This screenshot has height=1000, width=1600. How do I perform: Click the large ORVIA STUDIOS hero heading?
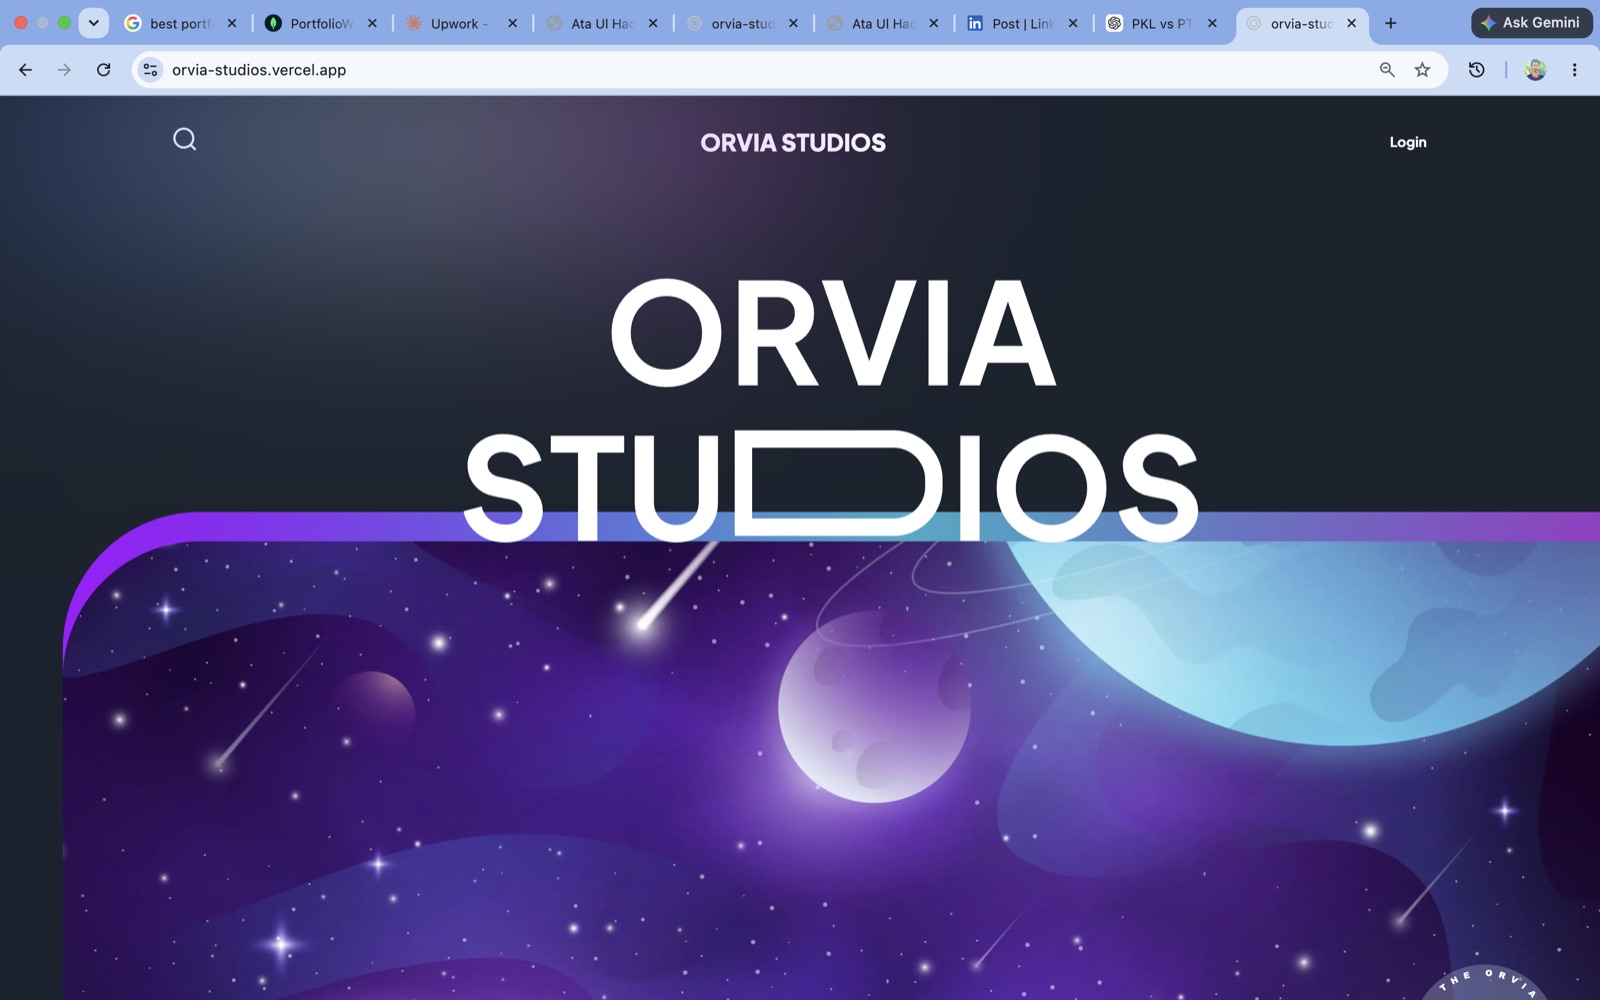[832, 410]
